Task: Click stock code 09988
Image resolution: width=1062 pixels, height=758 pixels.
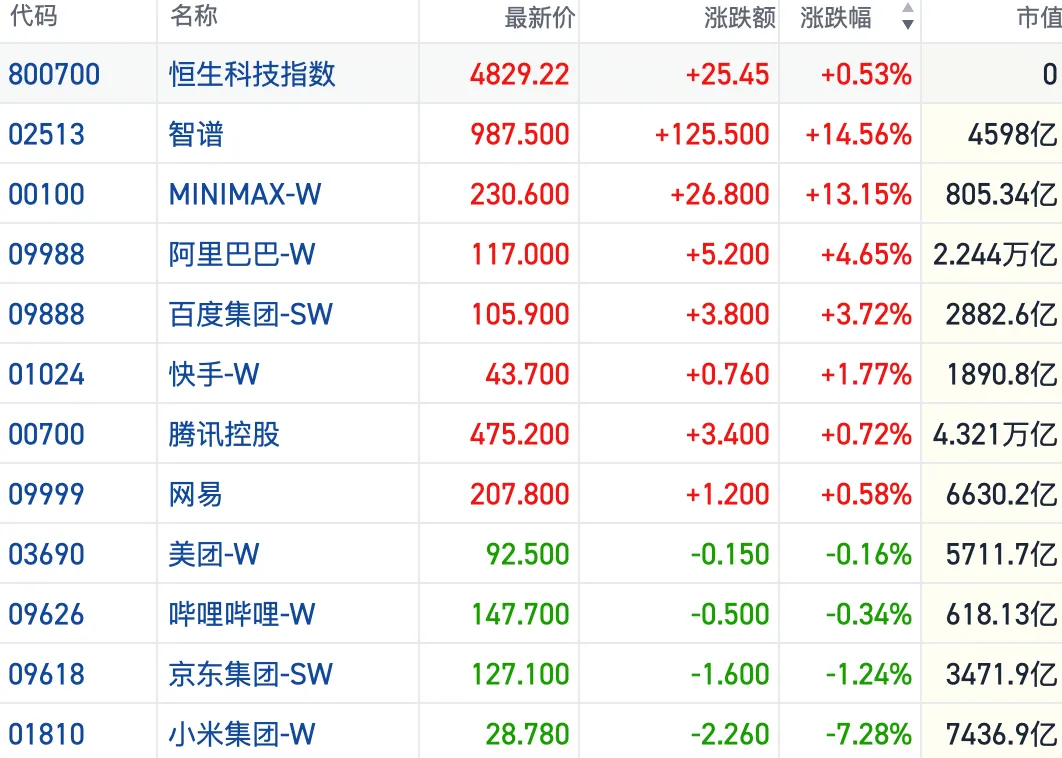Action: (x=47, y=255)
